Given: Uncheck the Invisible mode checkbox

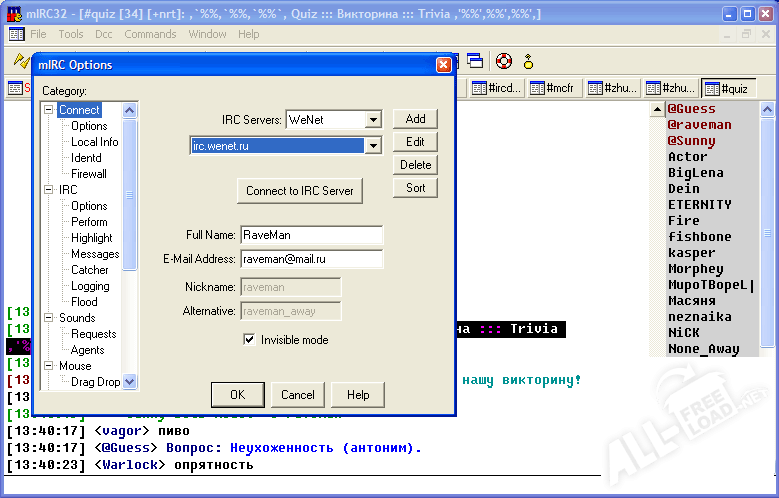Looking at the screenshot, I should (249, 340).
